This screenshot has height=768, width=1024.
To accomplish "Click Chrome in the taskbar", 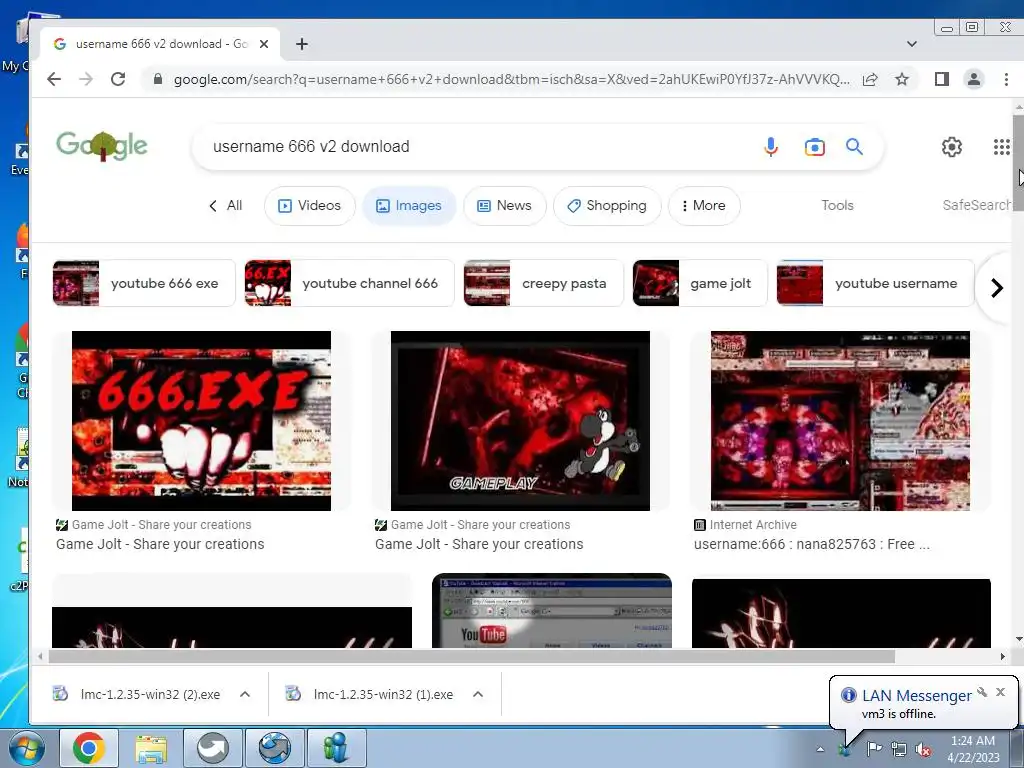I will (x=89, y=748).
